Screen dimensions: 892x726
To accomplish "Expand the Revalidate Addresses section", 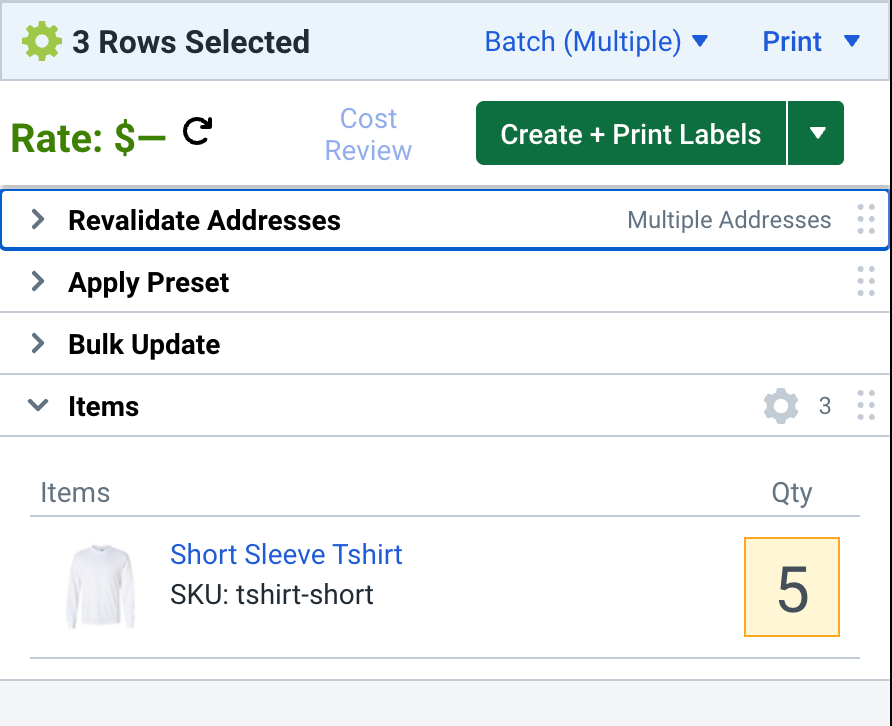I will click(x=38, y=220).
